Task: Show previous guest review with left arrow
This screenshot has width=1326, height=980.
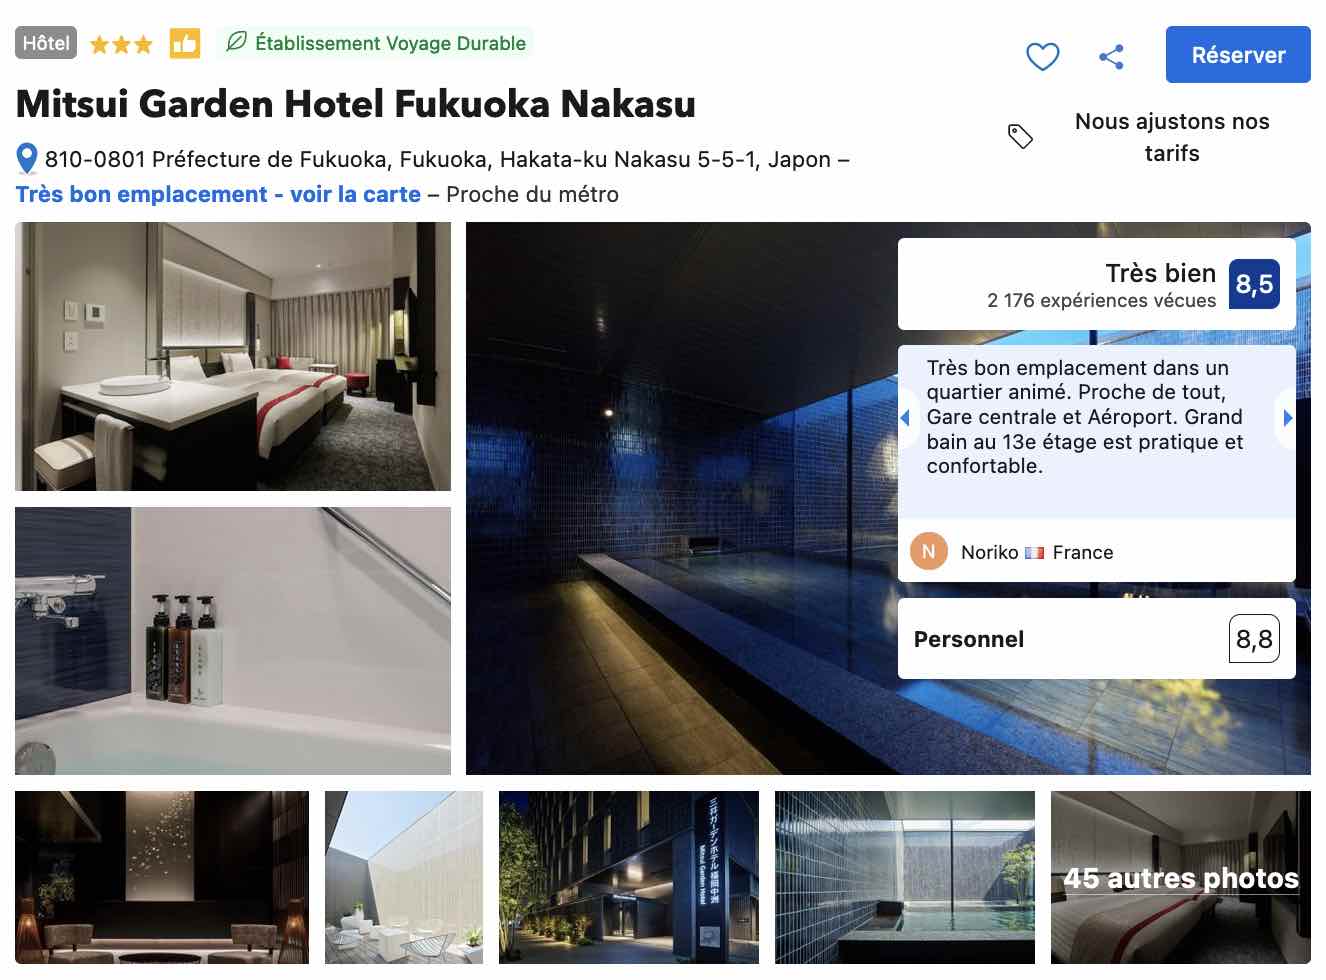Action: 906,418
